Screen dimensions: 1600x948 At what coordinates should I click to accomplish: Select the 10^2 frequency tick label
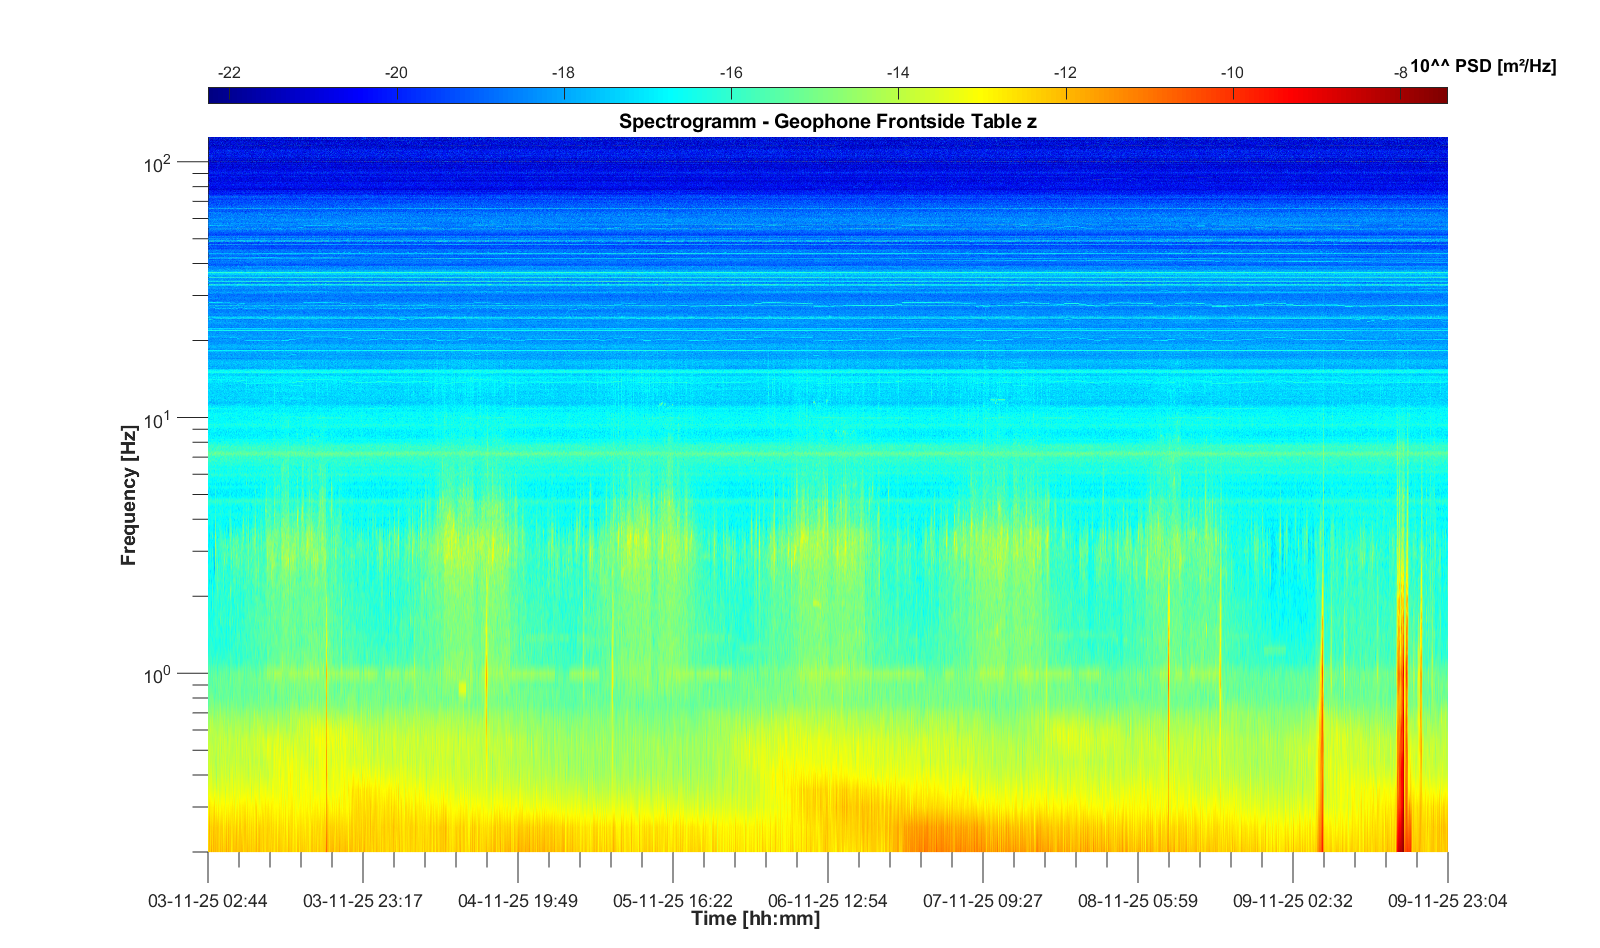pos(158,162)
